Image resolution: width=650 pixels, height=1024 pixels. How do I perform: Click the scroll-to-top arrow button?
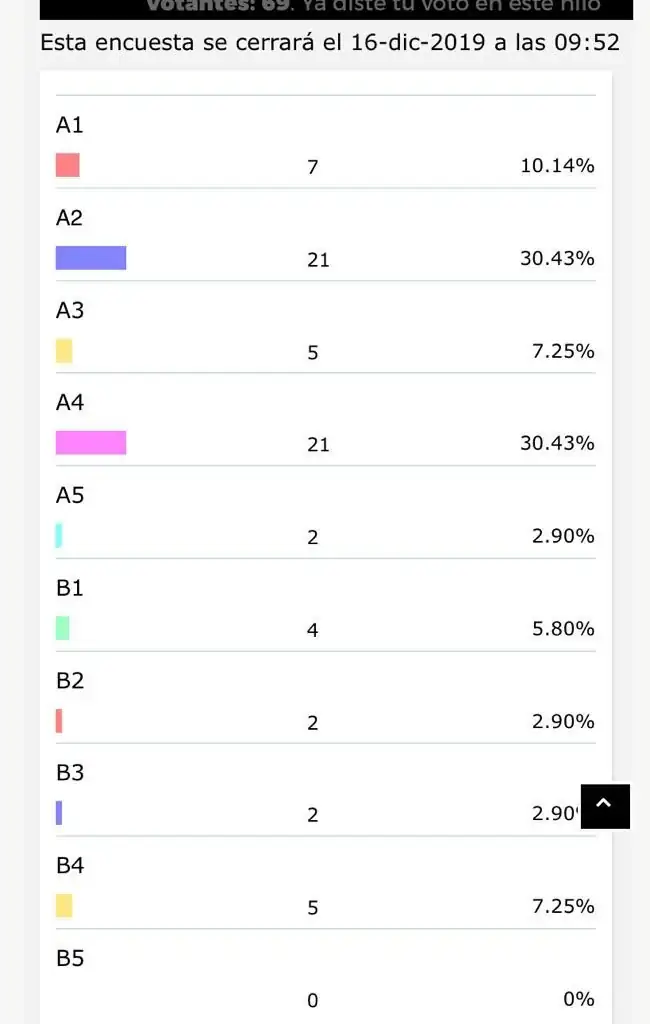coord(605,806)
